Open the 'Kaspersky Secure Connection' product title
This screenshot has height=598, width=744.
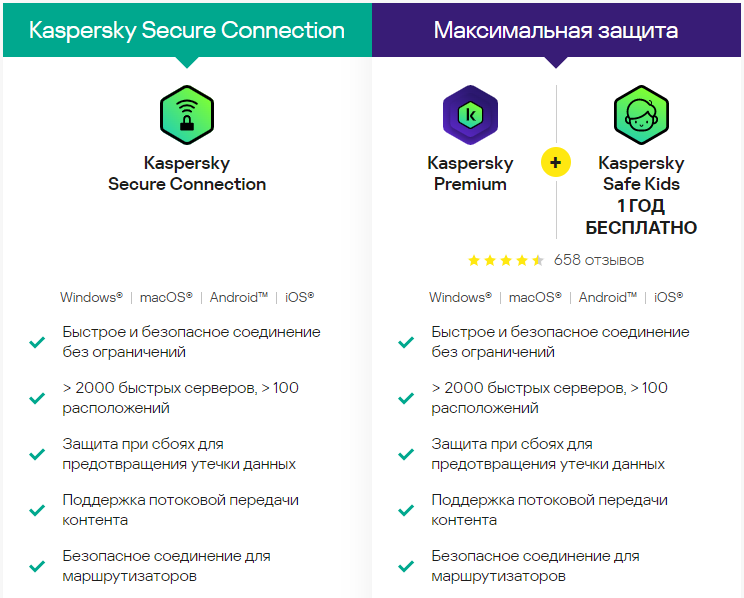pyautogui.click(x=187, y=173)
